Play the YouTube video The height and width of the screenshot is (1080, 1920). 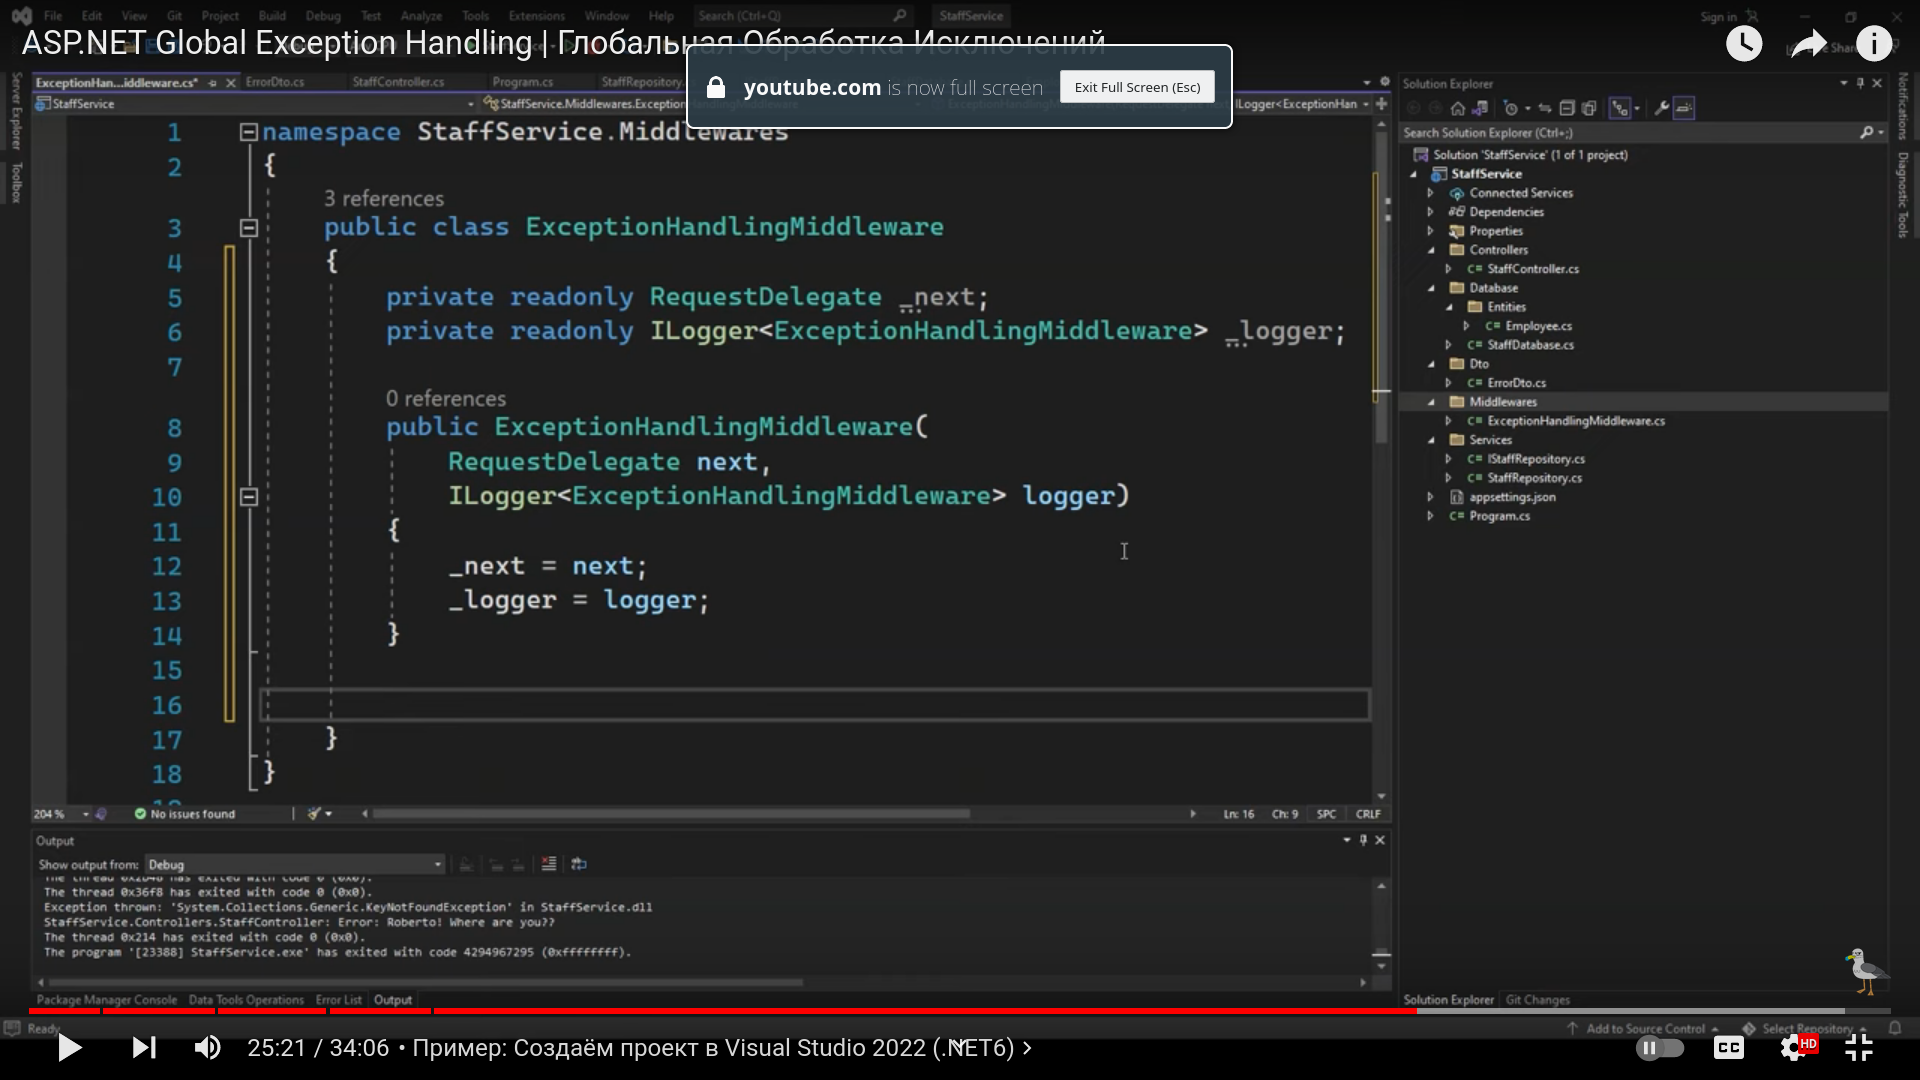(x=69, y=1047)
